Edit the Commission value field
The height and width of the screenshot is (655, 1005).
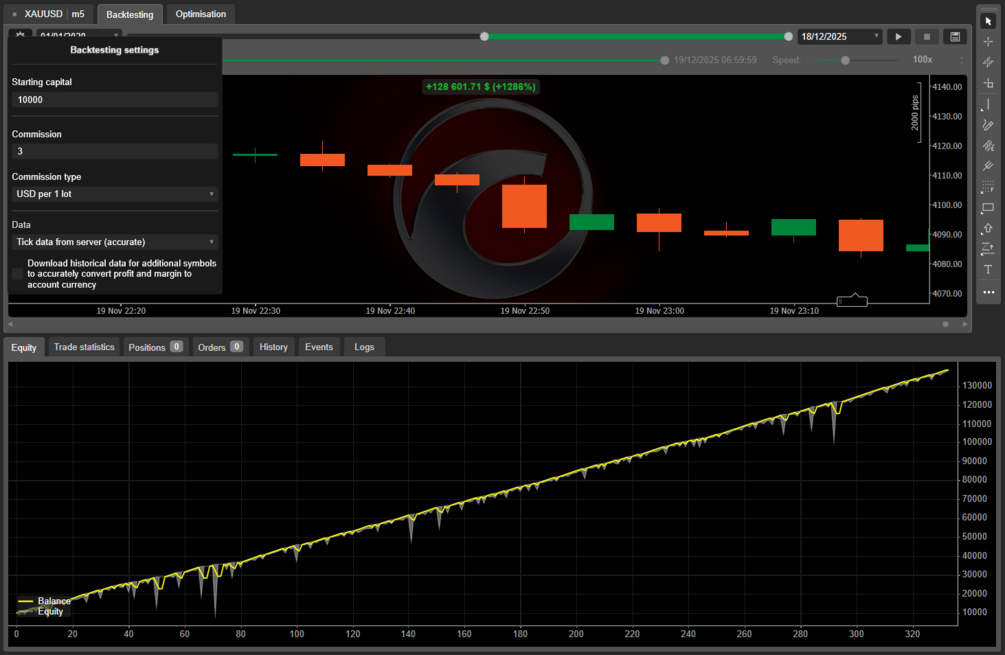pos(115,151)
